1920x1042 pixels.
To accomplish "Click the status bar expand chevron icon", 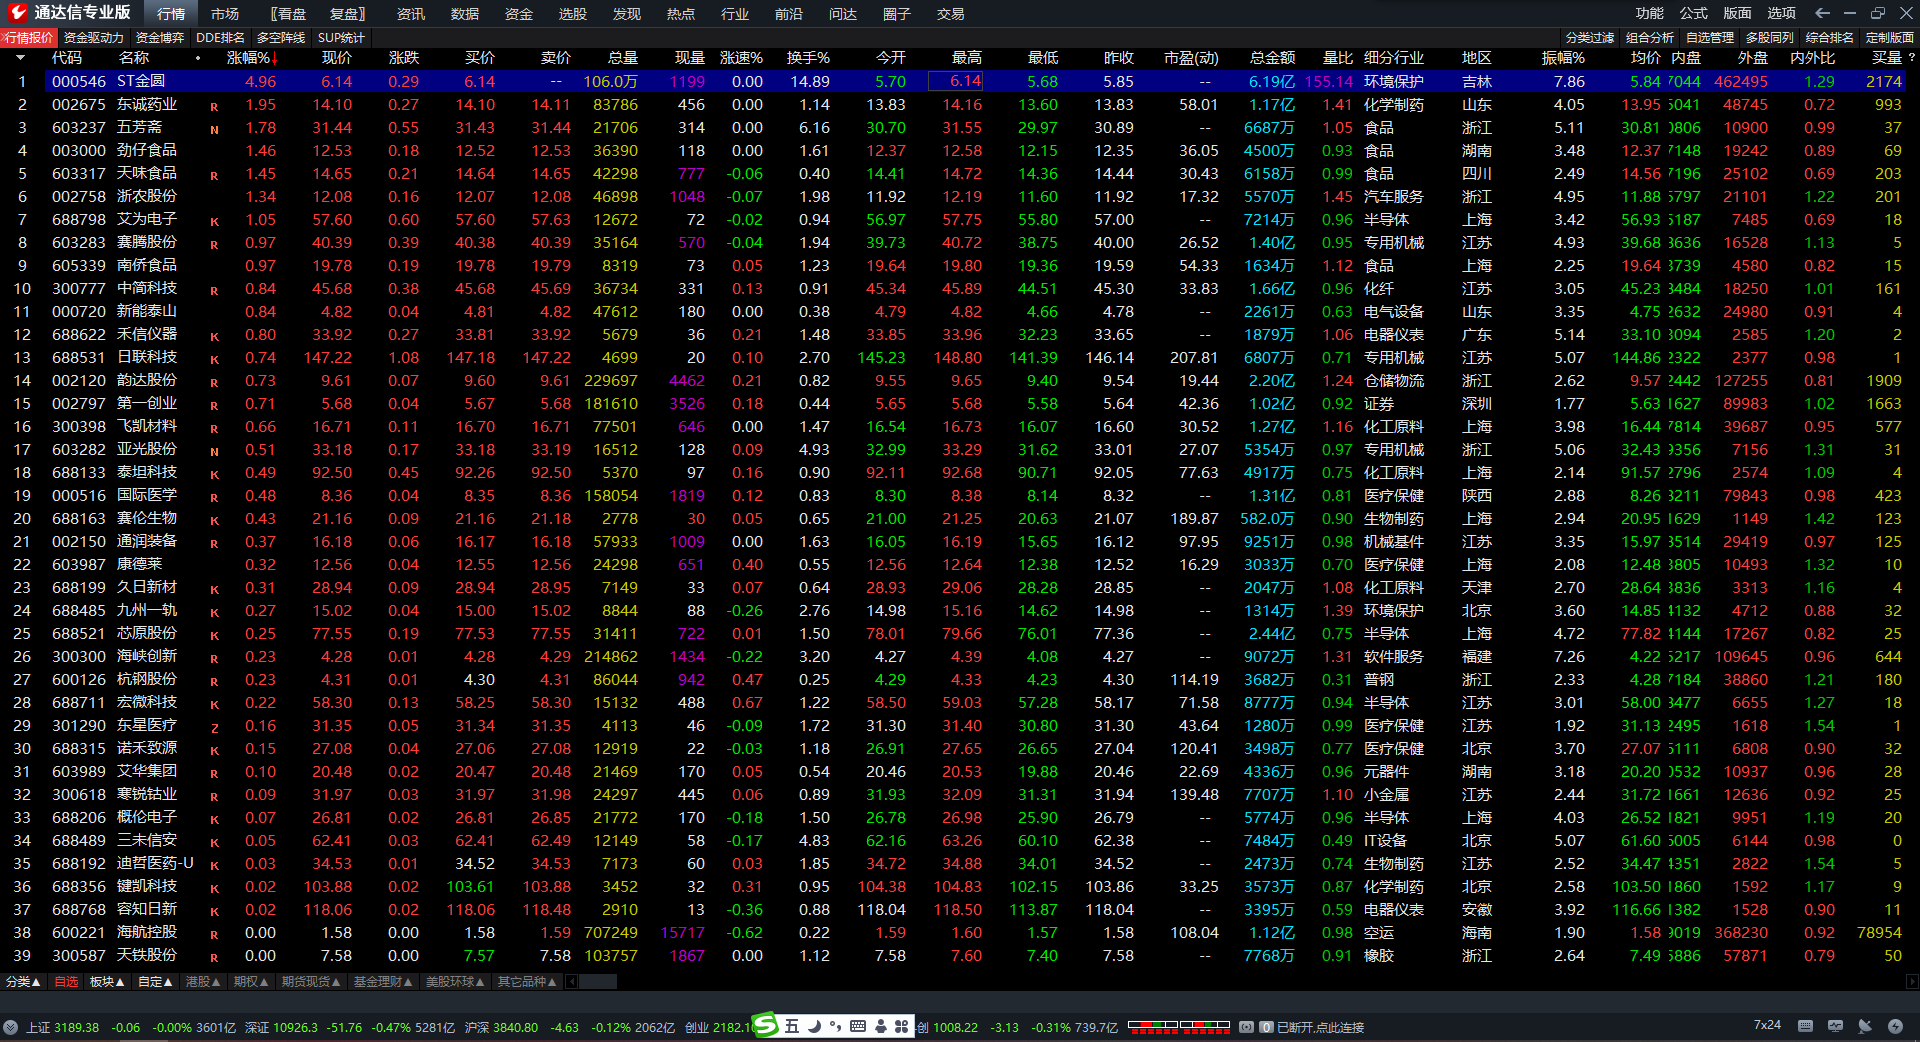I will point(10,1027).
